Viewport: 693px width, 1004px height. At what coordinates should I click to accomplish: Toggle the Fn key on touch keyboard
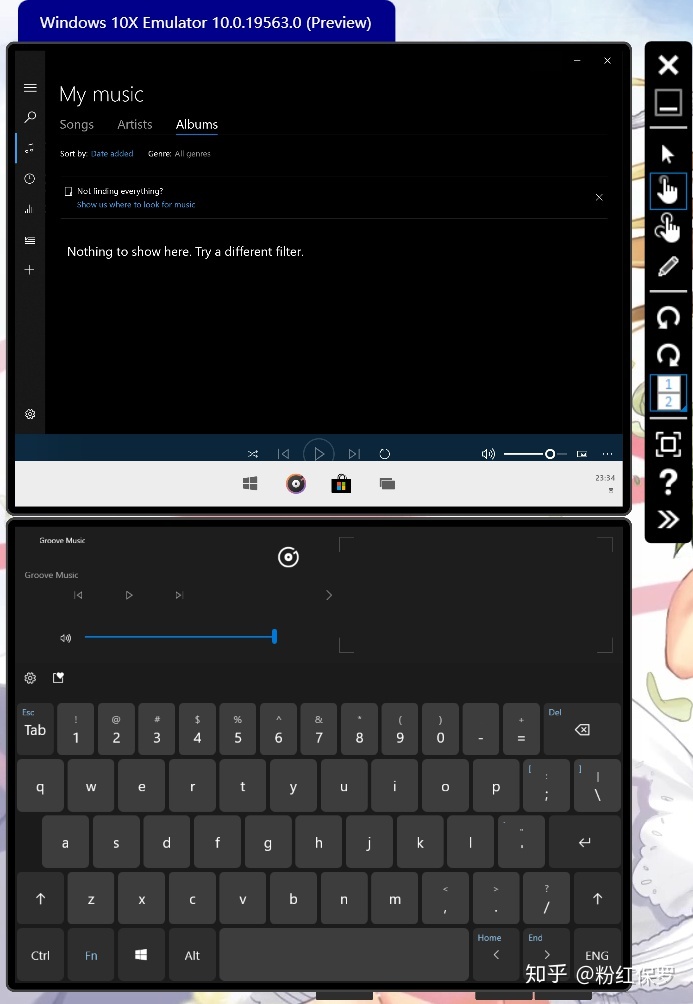point(91,955)
